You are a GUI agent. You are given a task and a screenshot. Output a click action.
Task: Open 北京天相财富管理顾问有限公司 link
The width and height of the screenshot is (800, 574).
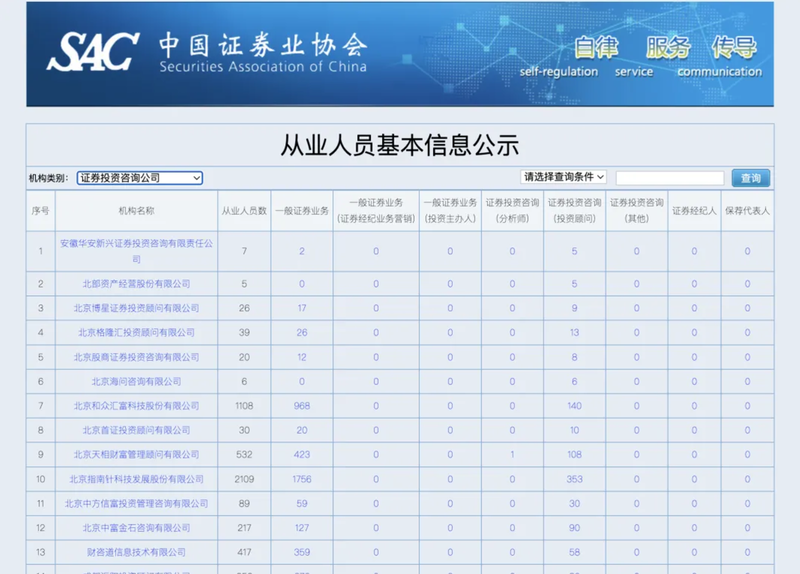[136, 455]
